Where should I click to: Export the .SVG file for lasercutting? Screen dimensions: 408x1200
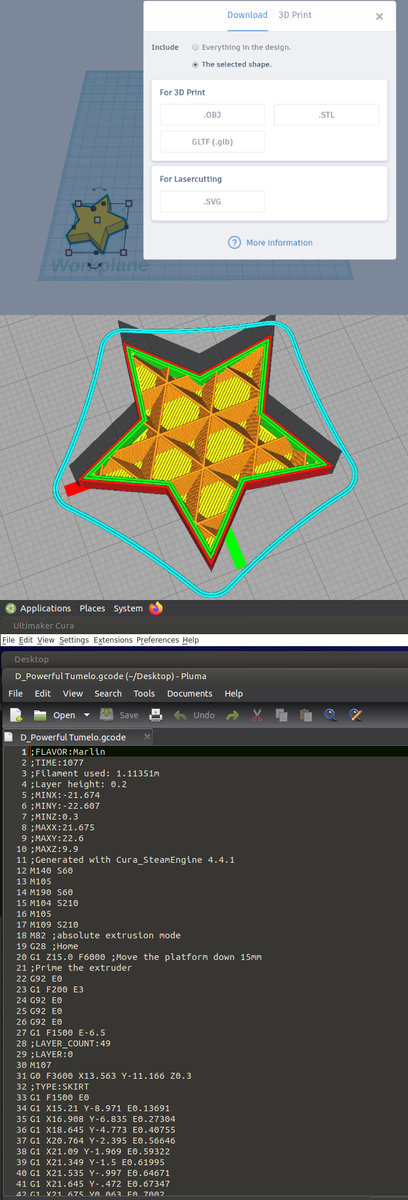point(212,202)
